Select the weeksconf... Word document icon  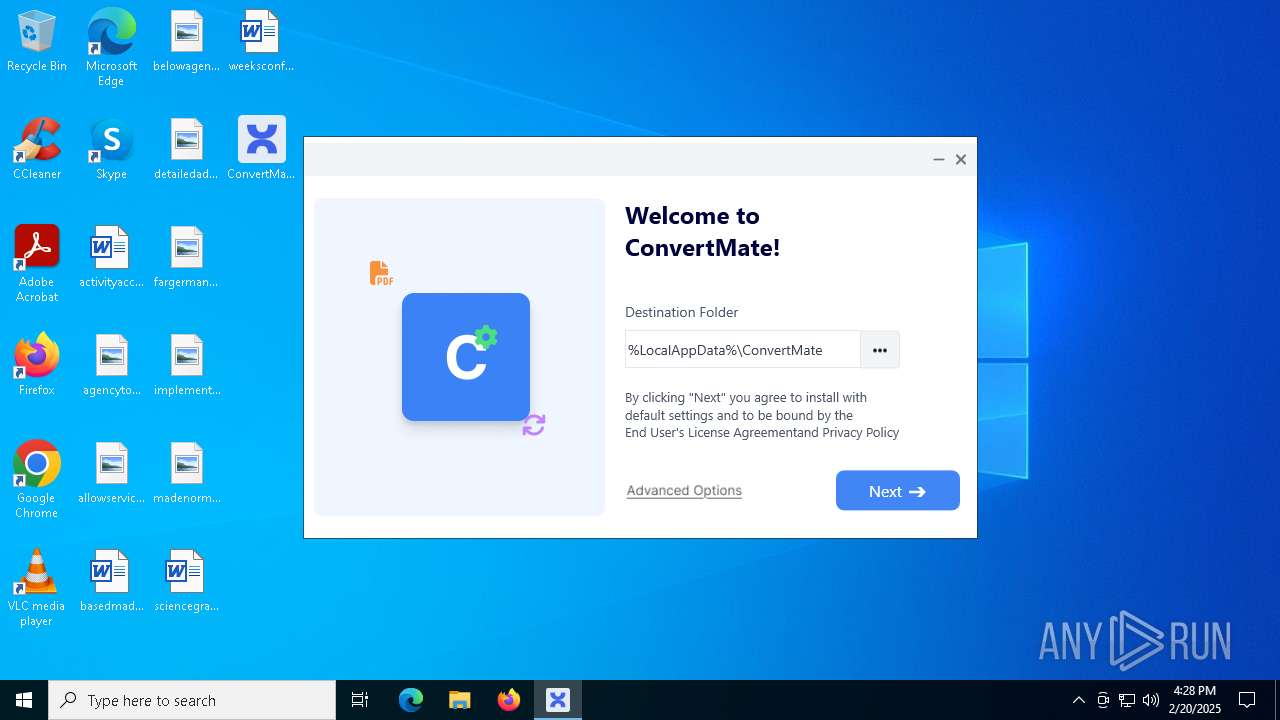tap(261, 42)
